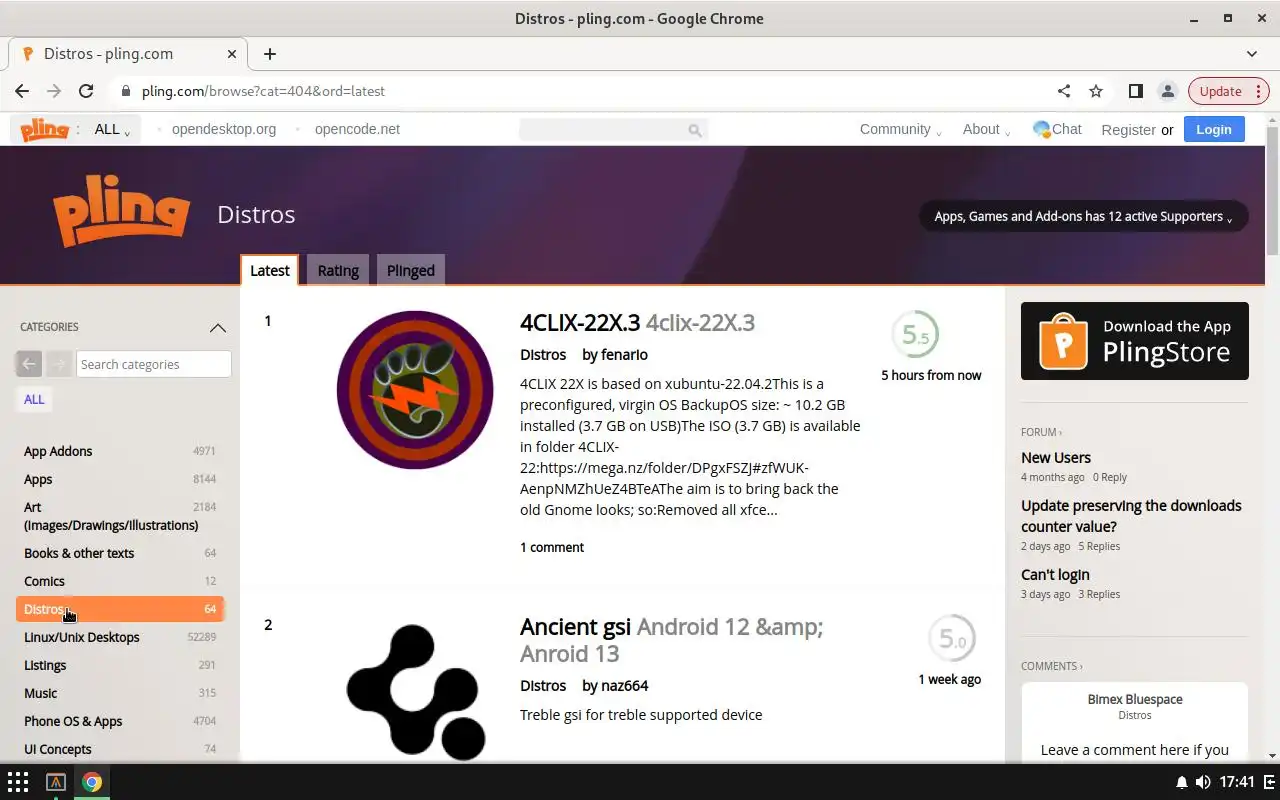Open author link fenario

point(624,355)
